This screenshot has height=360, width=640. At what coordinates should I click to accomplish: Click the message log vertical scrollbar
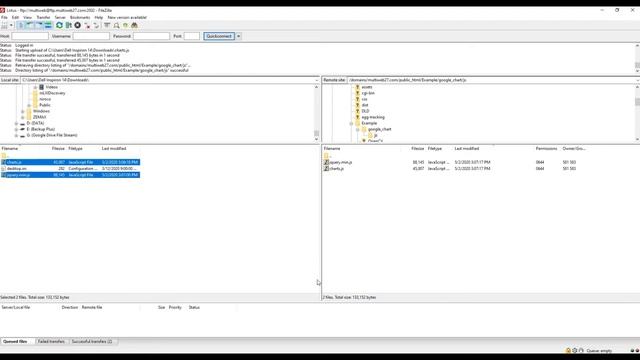point(637,58)
